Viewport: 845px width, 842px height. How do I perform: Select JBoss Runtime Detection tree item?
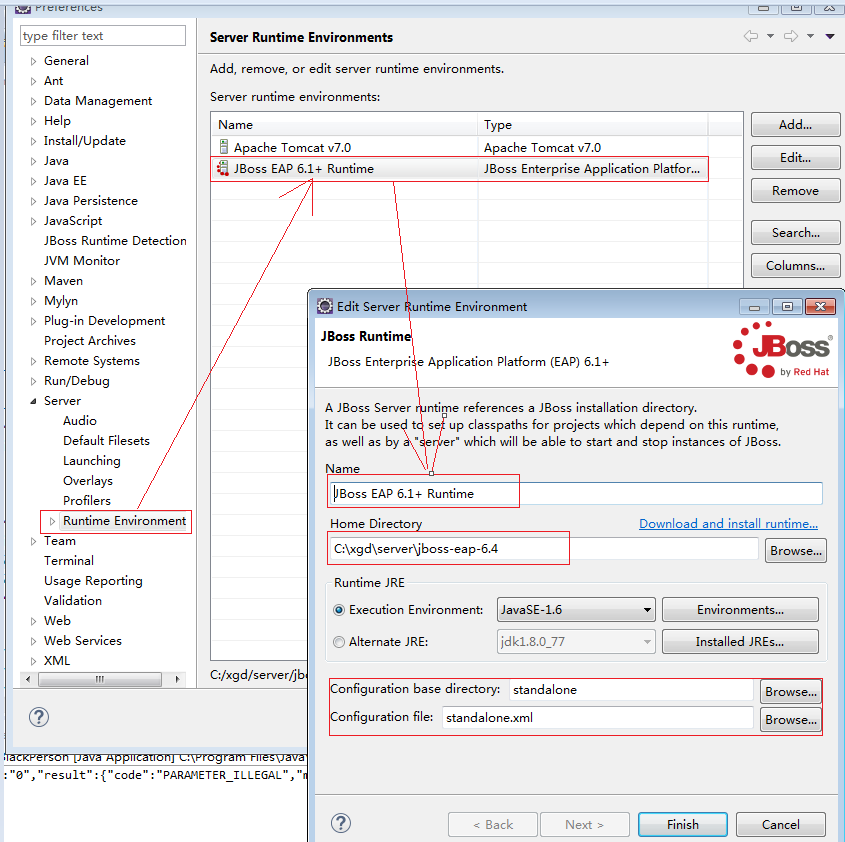(115, 240)
